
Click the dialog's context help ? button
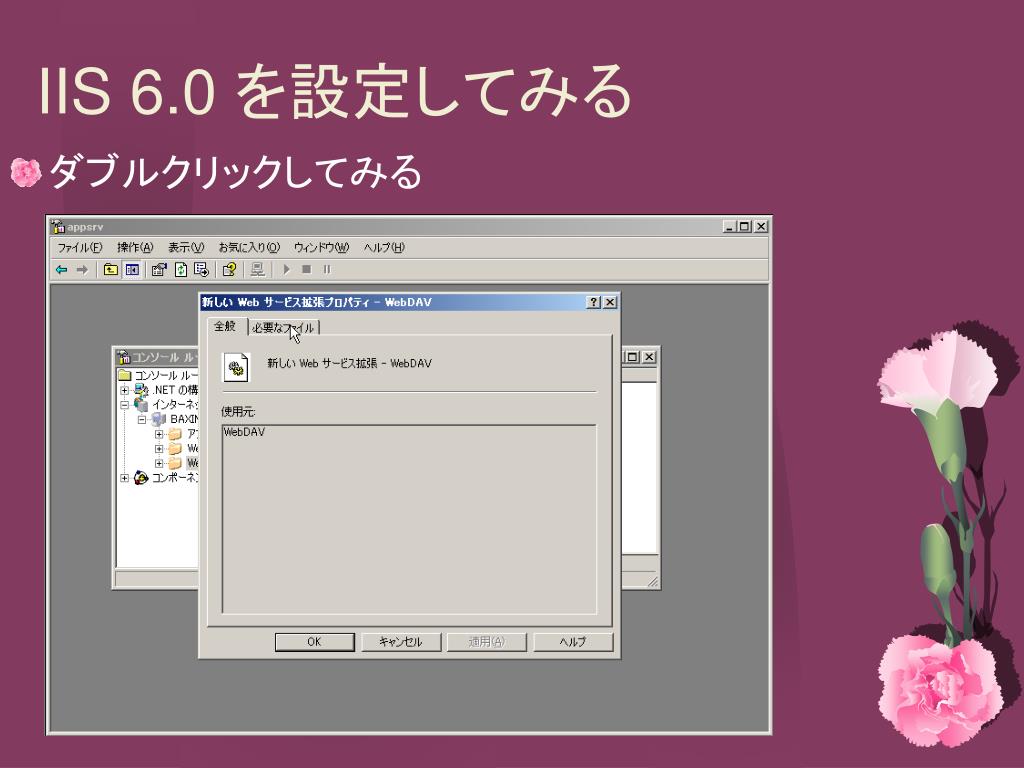coord(593,302)
